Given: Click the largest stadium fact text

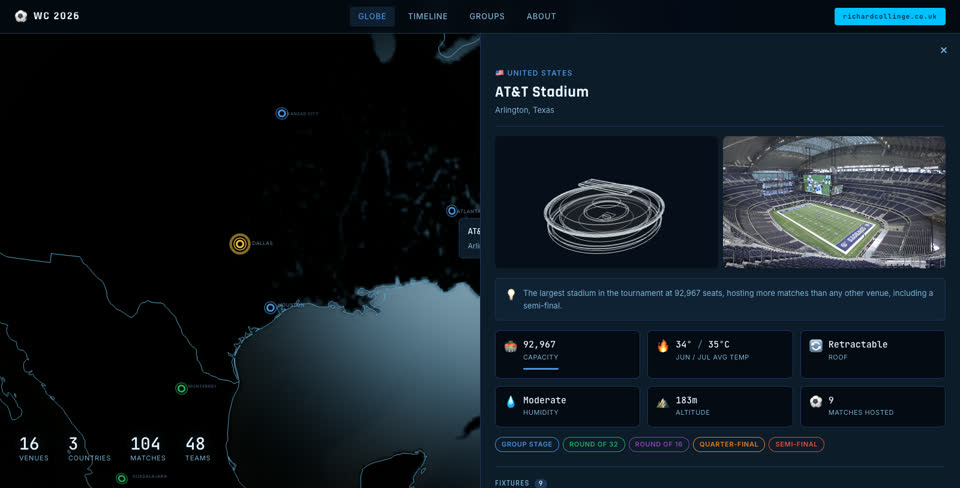Looking at the screenshot, I should pyautogui.click(x=728, y=299).
